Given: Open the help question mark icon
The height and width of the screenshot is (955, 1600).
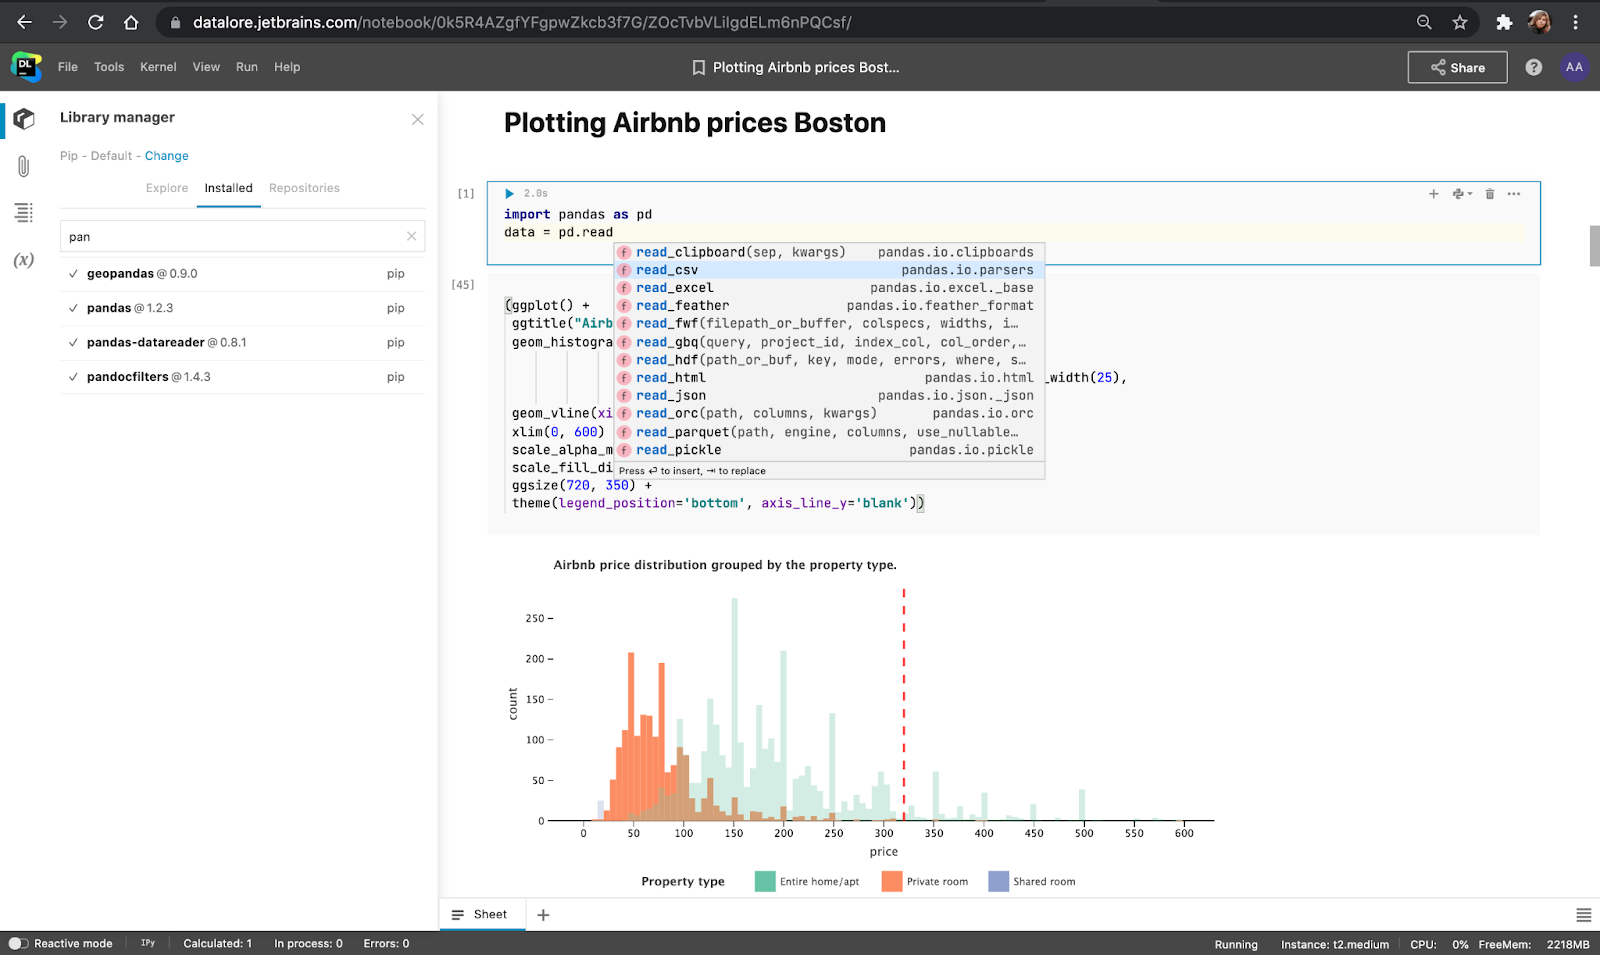Looking at the screenshot, I should [1533, 67].
